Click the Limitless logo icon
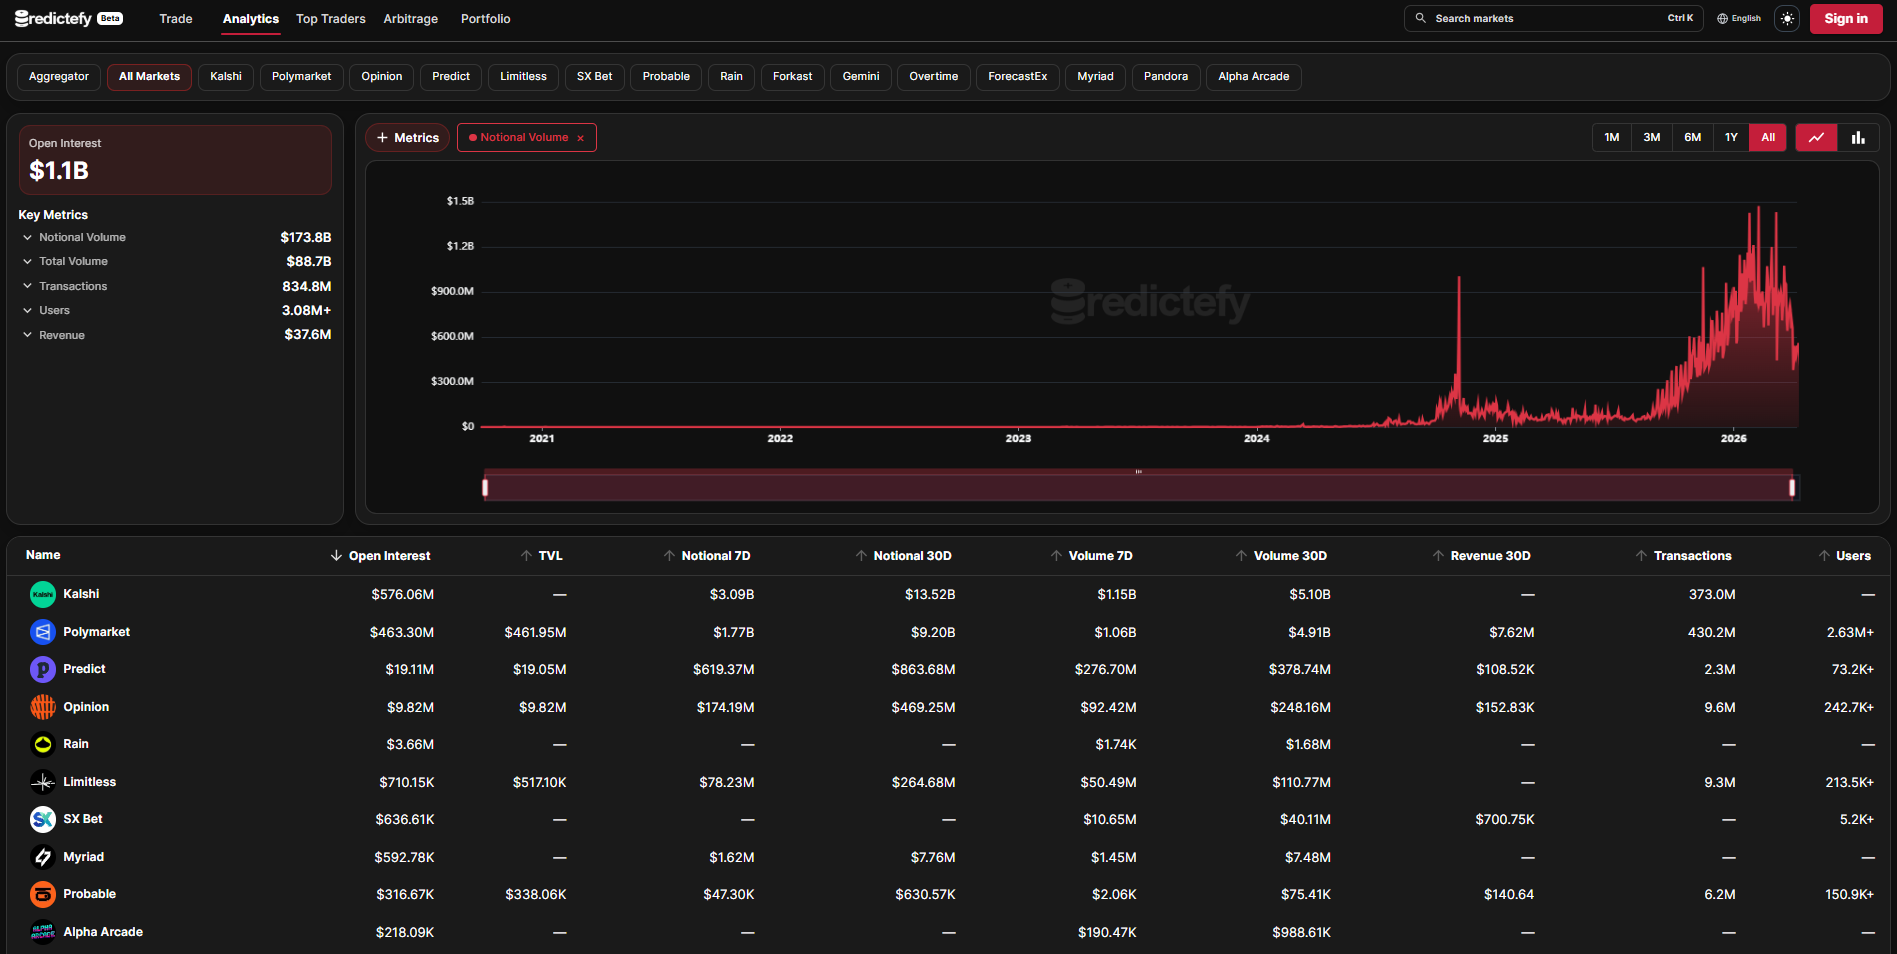The height and width of the screenshot is (954, 1897). coord(43,782)
